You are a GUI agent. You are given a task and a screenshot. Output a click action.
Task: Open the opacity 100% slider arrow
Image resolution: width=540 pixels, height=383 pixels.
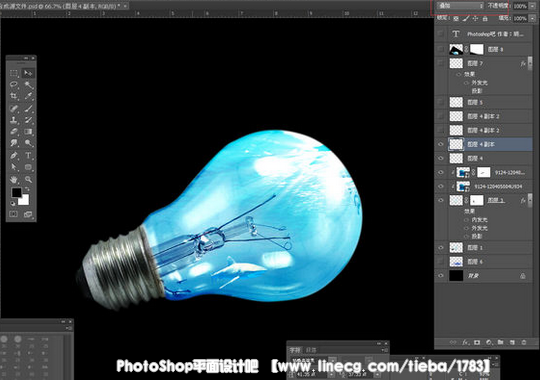point(532,6)
